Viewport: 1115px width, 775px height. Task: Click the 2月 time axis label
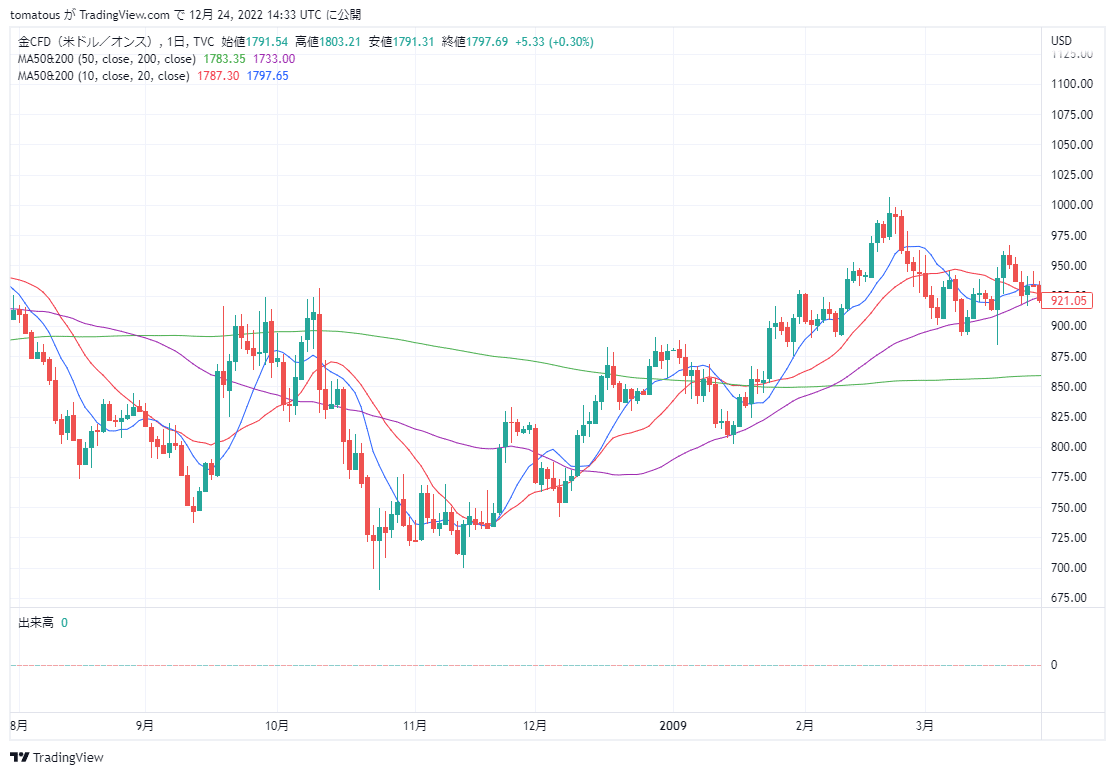[804, 726]
